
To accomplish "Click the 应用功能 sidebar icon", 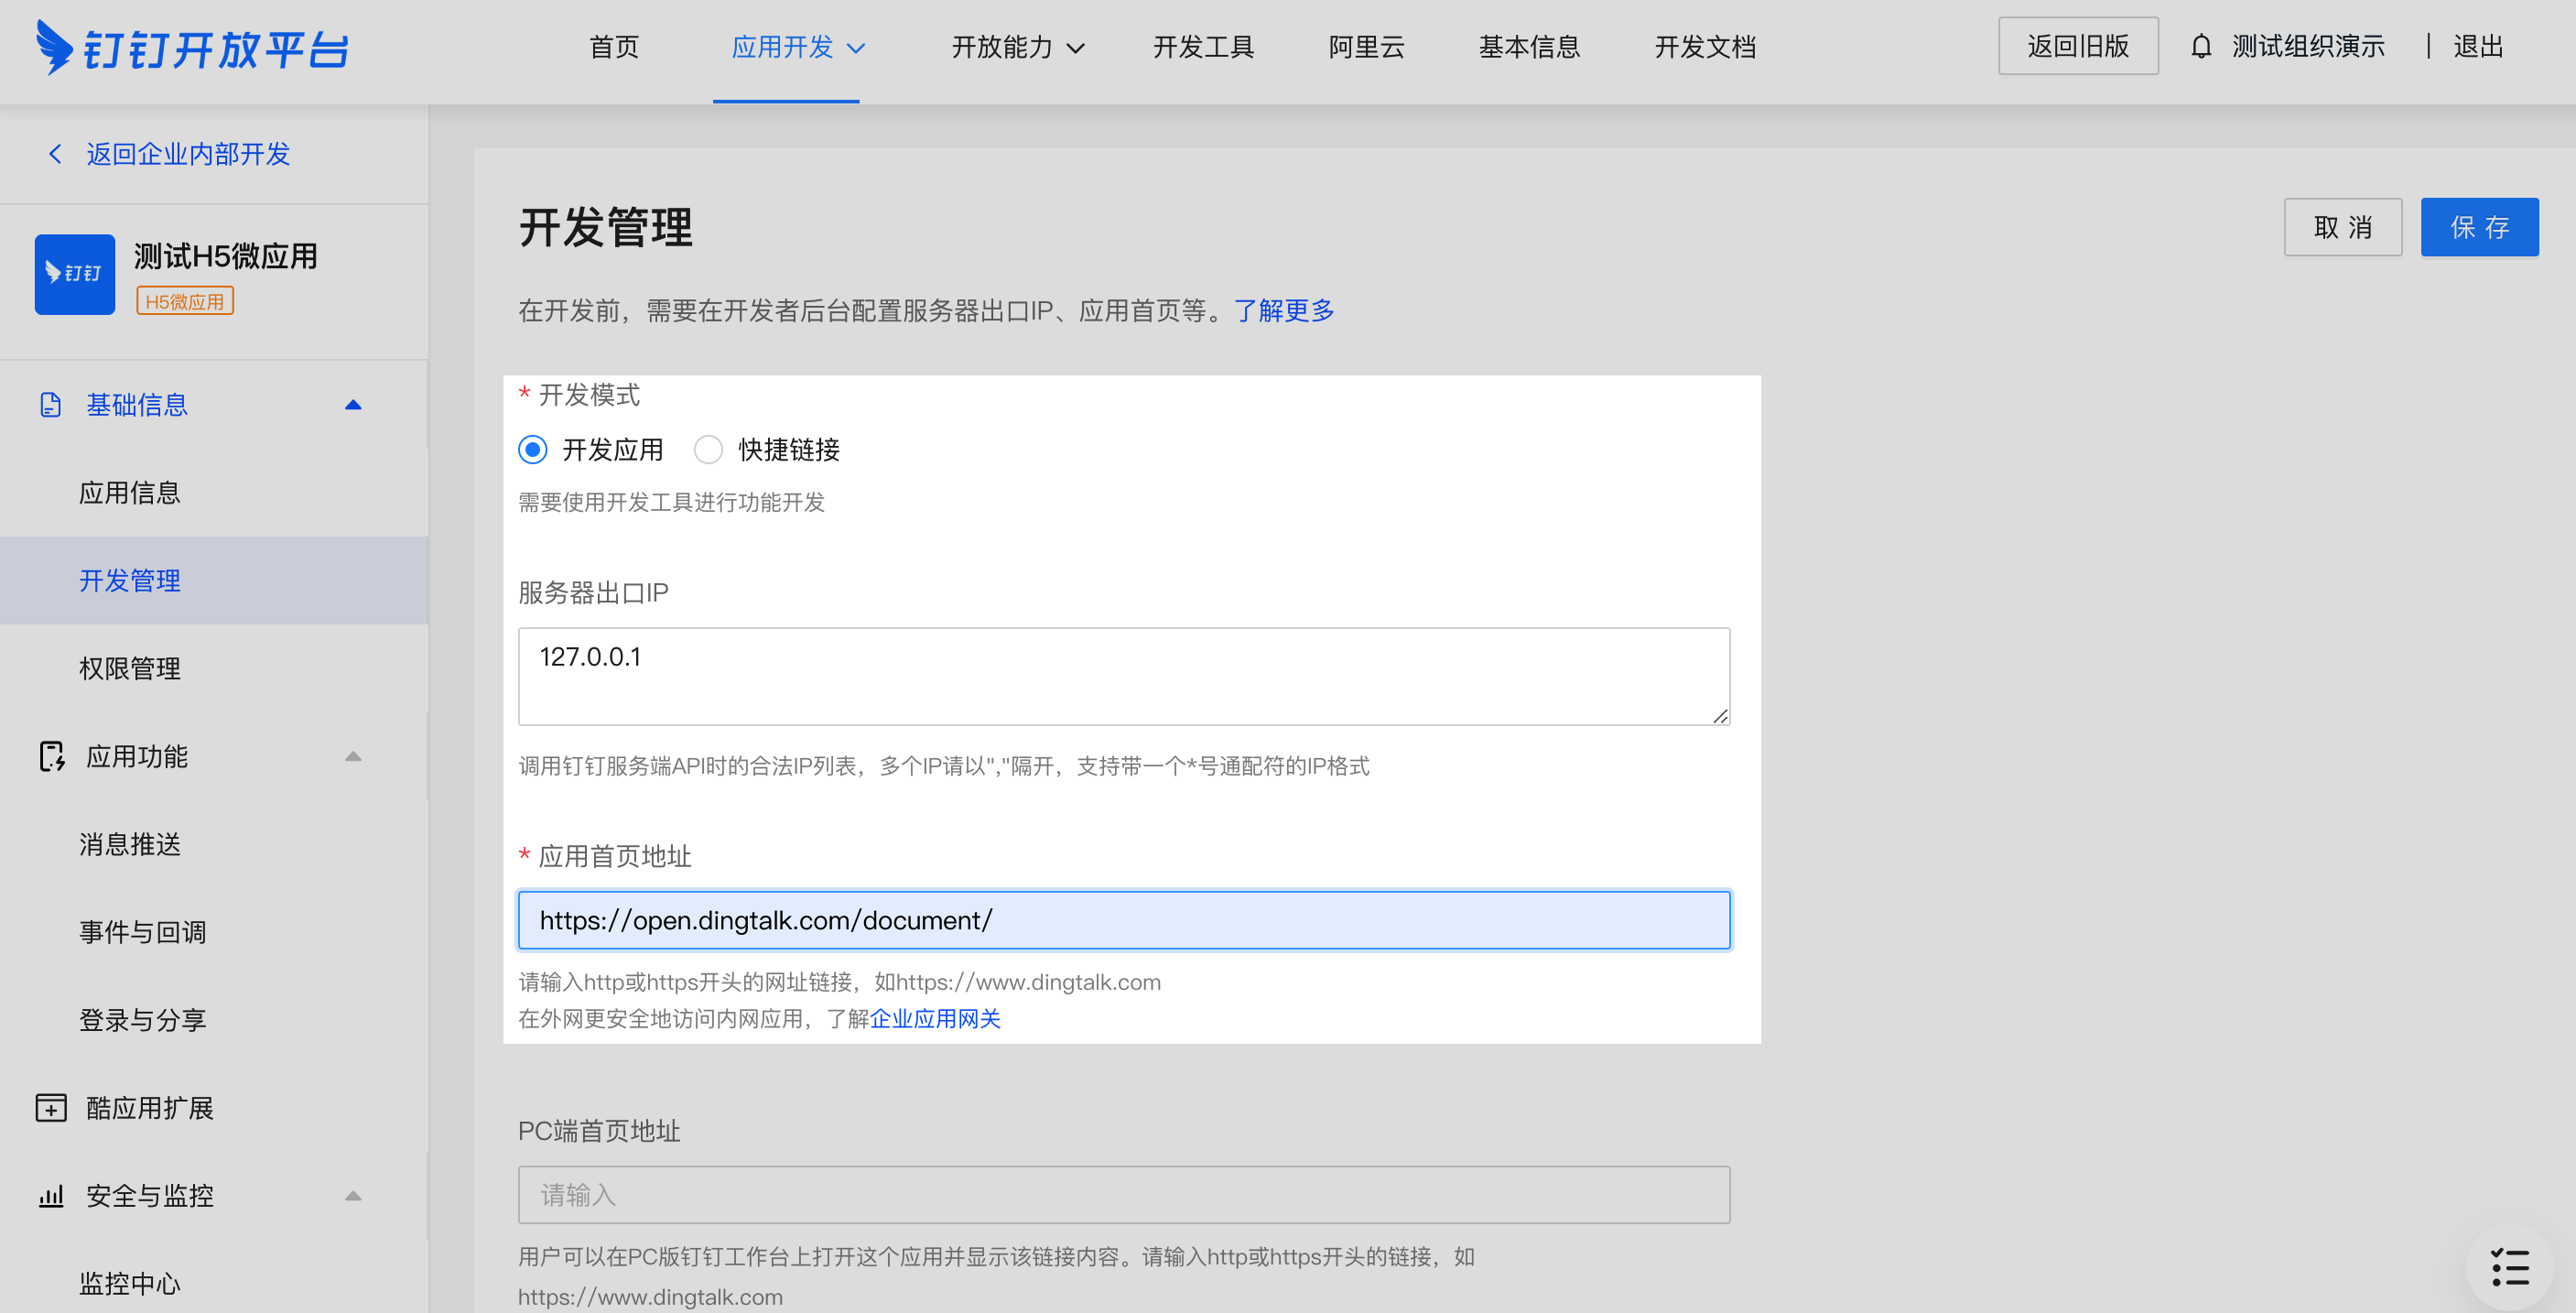I will tap(51, 757).
